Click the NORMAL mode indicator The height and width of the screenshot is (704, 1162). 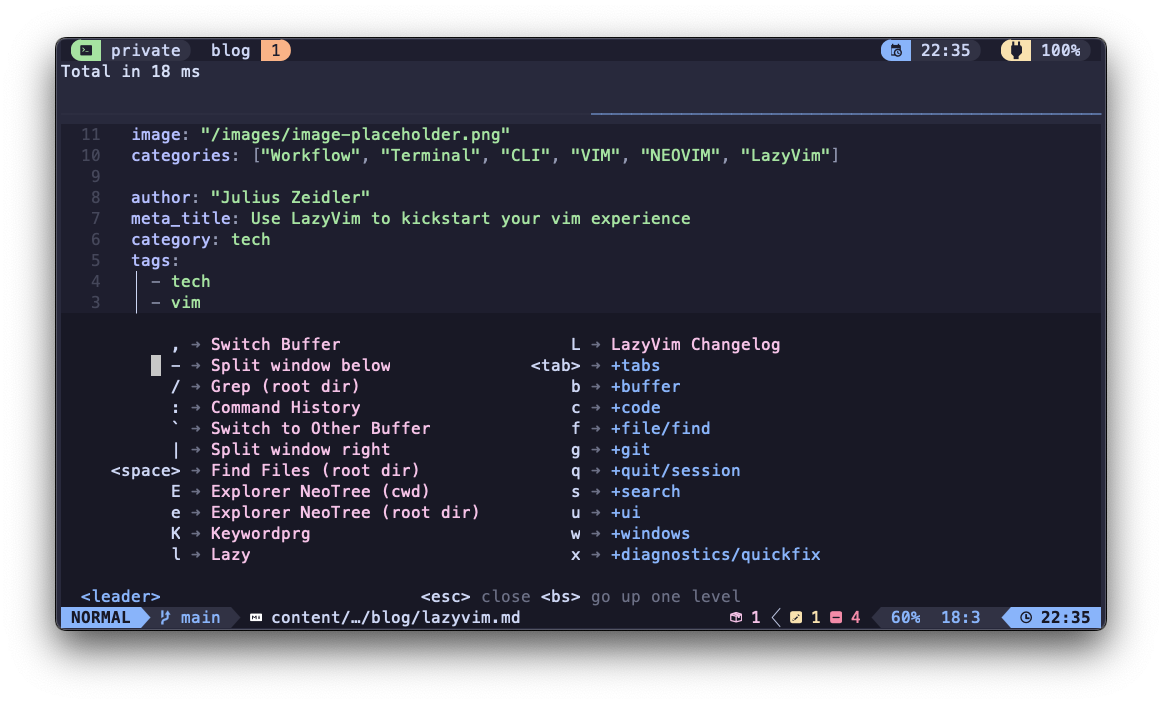point(101,617)
